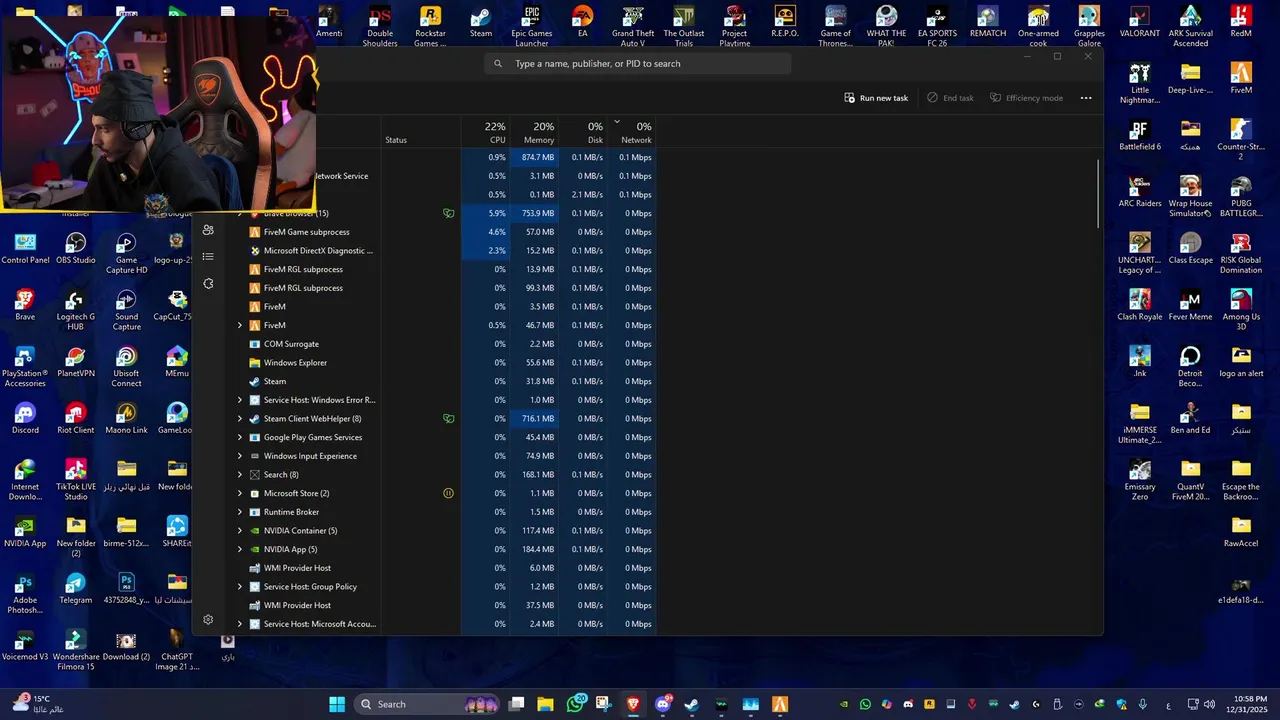1280x720 pixels.
Task: Click the End task button
Action: click(x=950, y=98)
